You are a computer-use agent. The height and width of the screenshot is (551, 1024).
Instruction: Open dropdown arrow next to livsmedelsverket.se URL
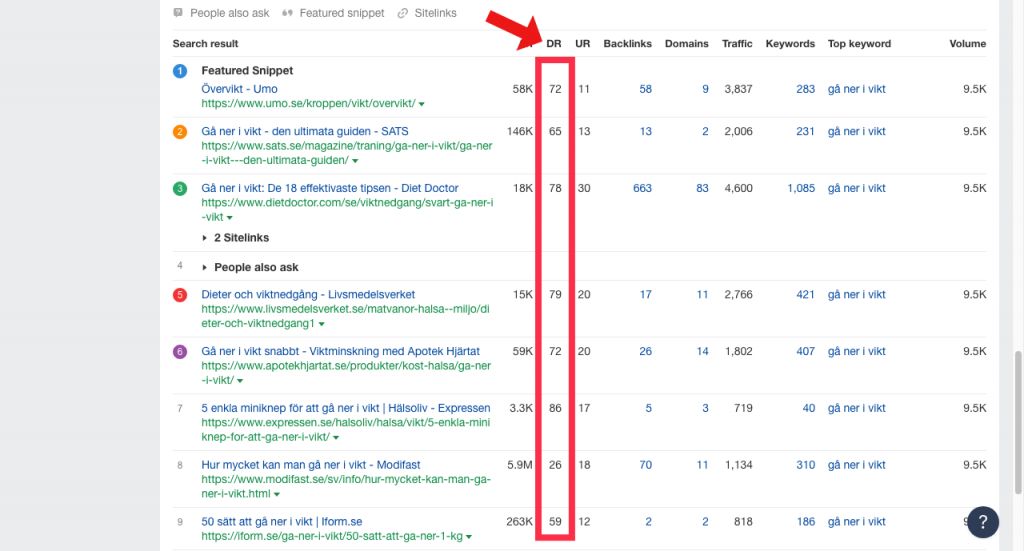tap(321, 324)
